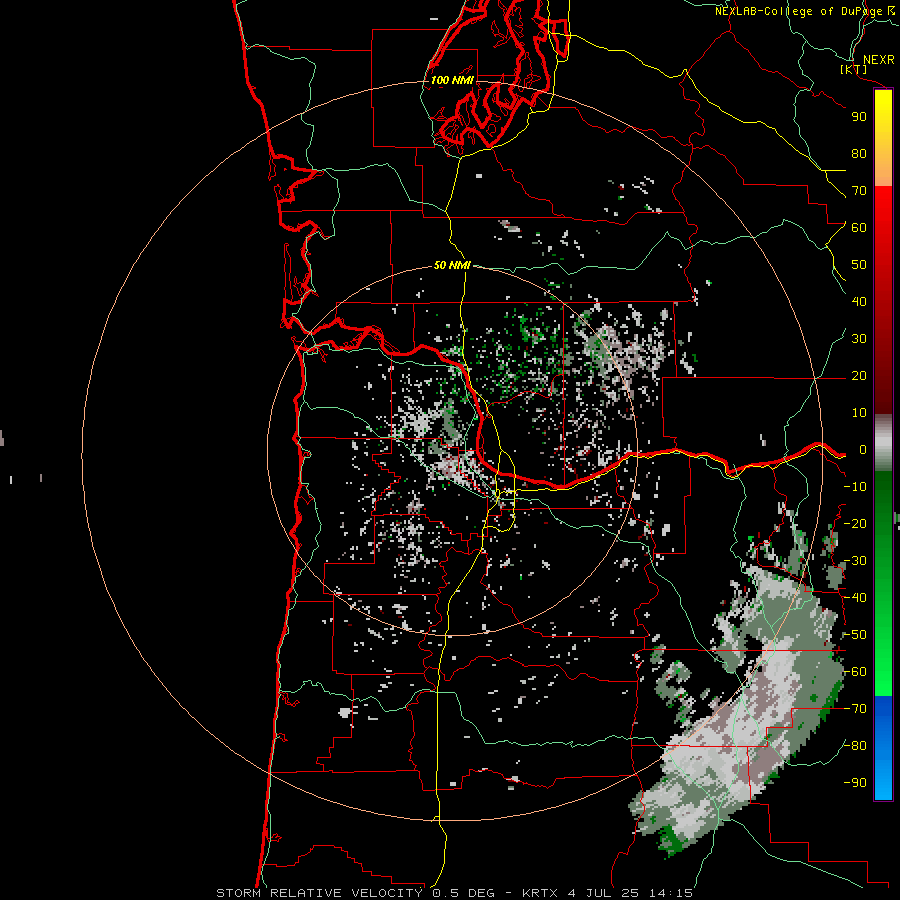The image size is (900, 900).
Task: Select the -50 value on velocity scale
Action: point(855,634)
